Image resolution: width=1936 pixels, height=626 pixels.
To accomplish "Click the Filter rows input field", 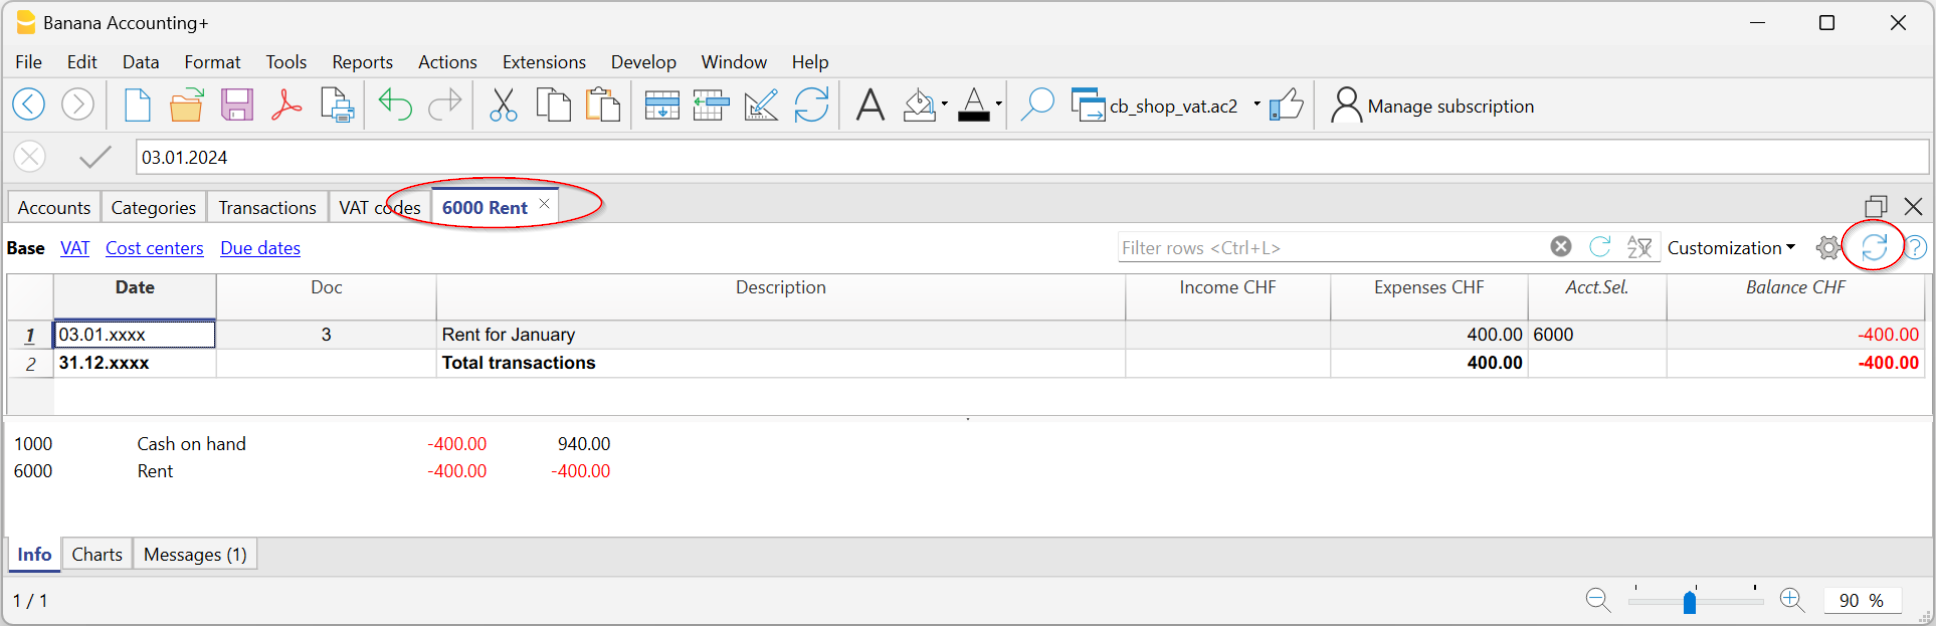I will pos(1330,248).
